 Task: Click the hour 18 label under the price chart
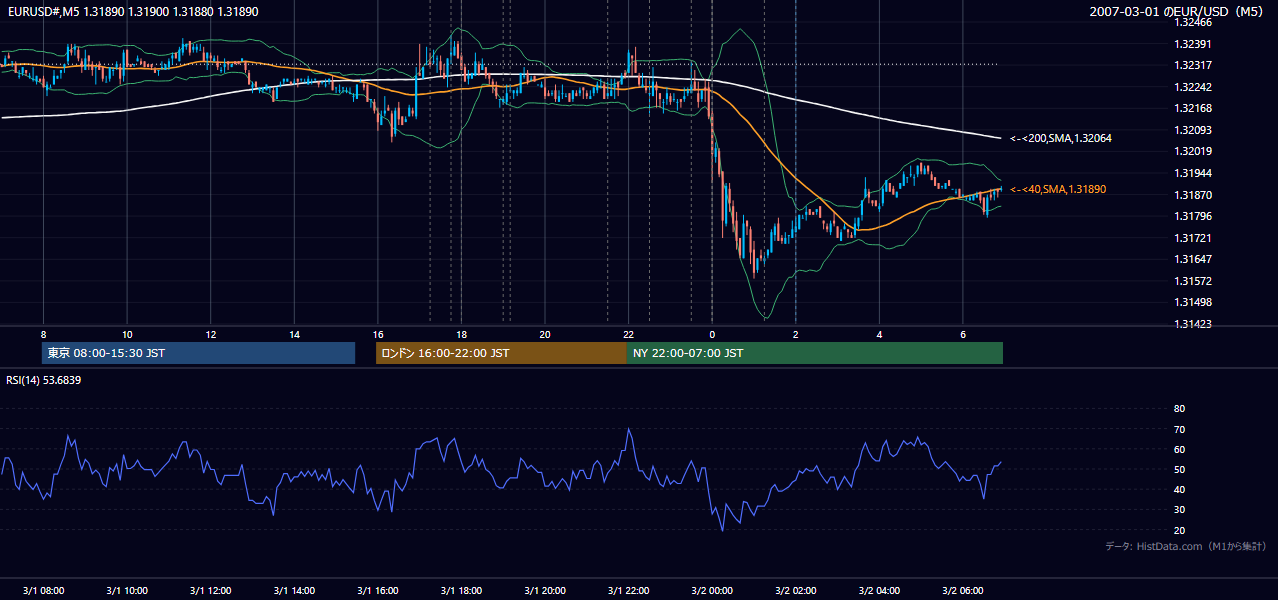(461, 334)
